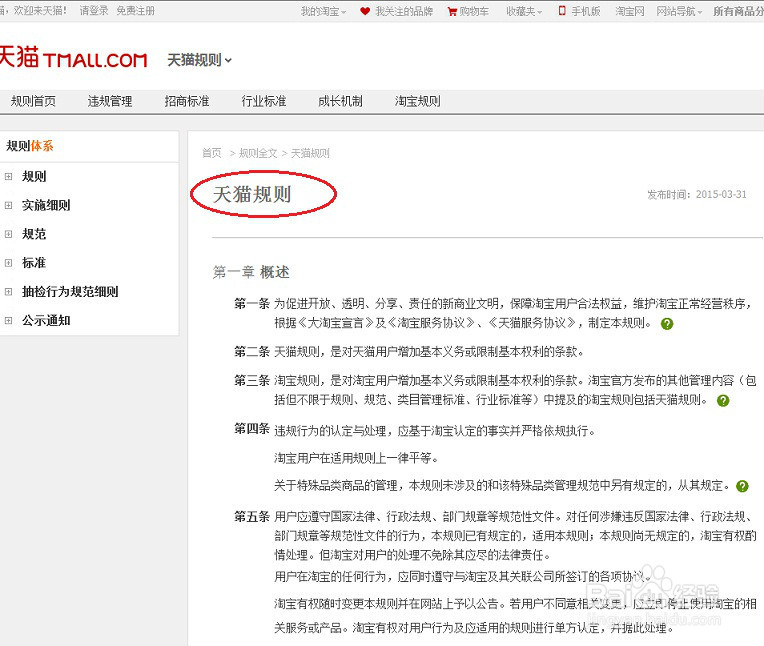Click the 规则体系 sidebar heading
The width and height of the screenshot is (764, 646).
pyautogui.click(x=30, y=146)
